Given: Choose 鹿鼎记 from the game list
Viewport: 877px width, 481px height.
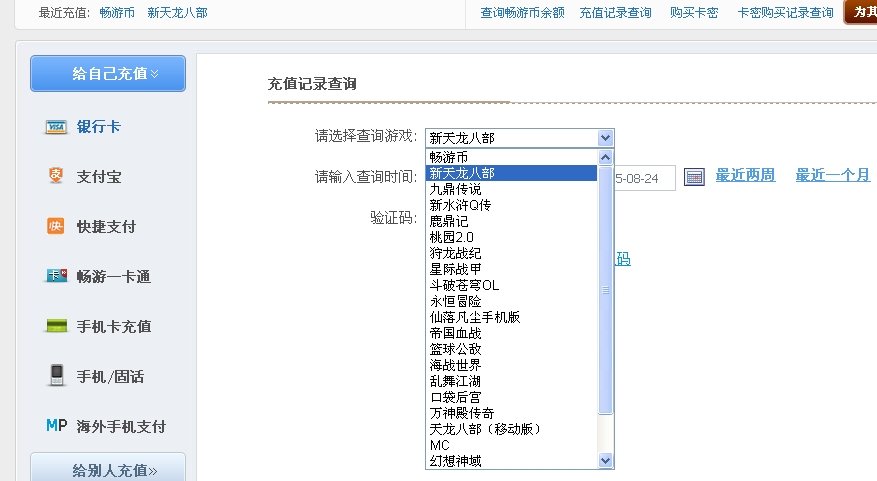Looking at the screenshot, I should coord(511,221).
